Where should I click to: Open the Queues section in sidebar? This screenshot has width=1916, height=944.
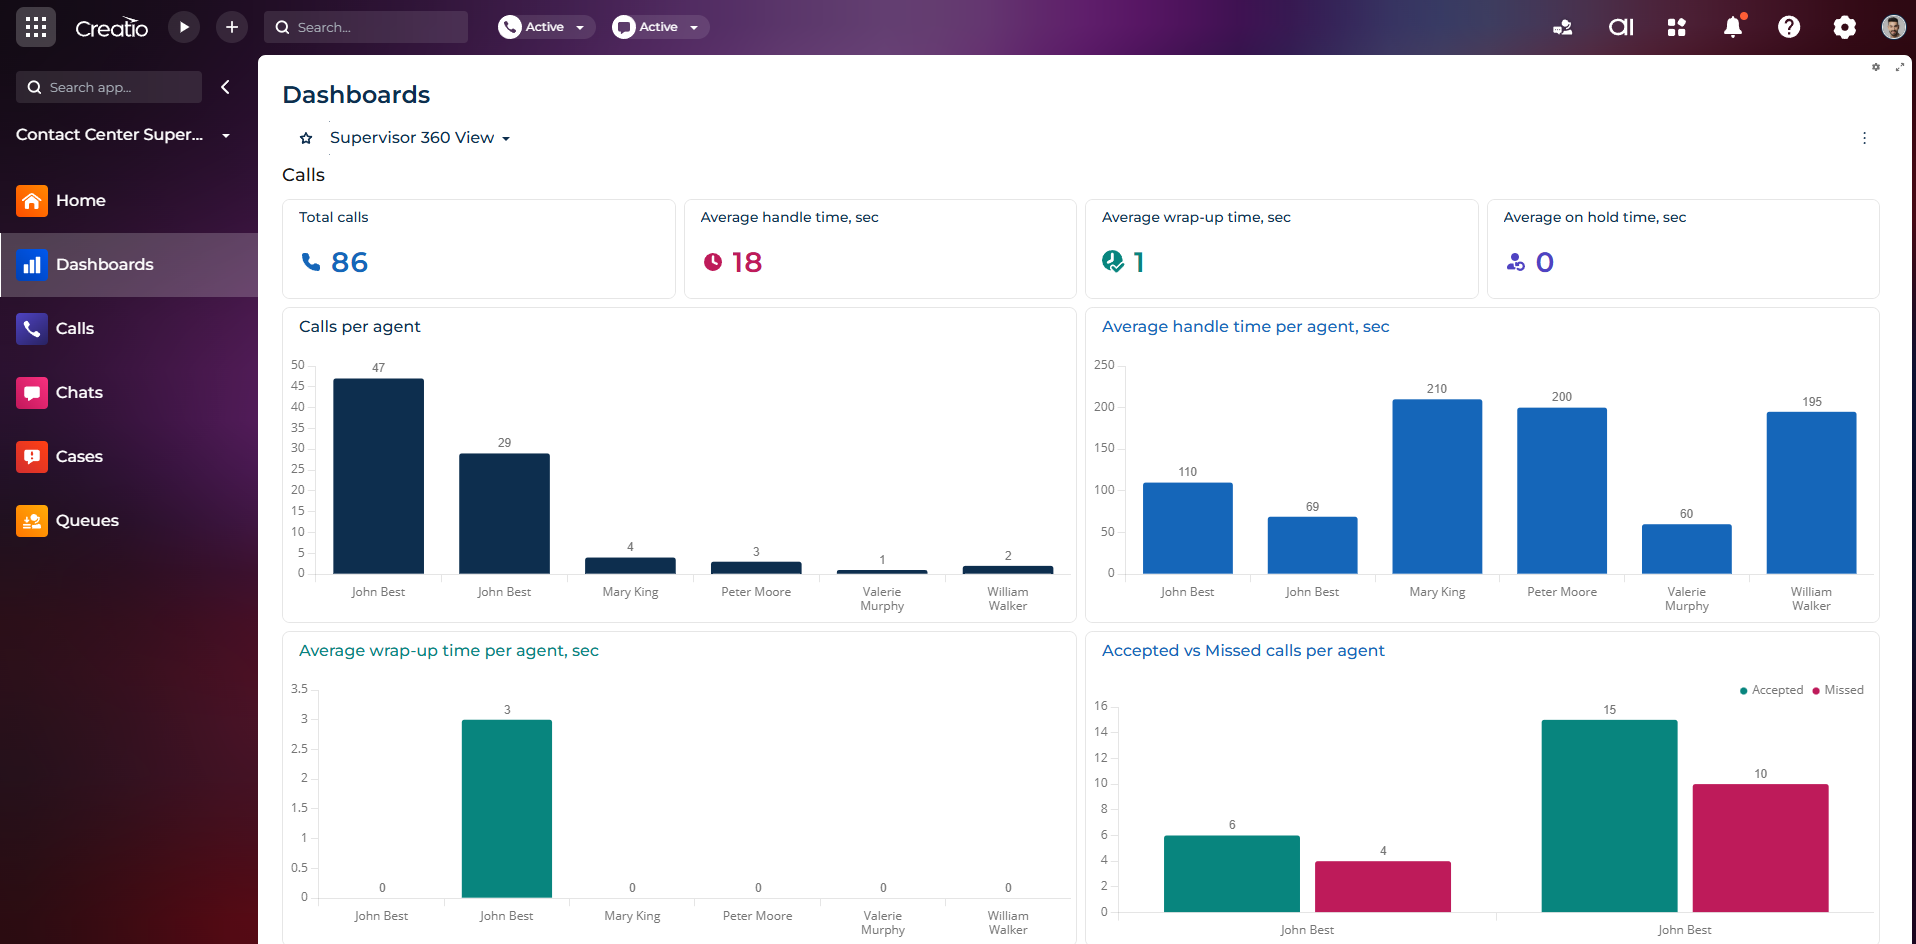pyautogui.click(x=87, y=520)
